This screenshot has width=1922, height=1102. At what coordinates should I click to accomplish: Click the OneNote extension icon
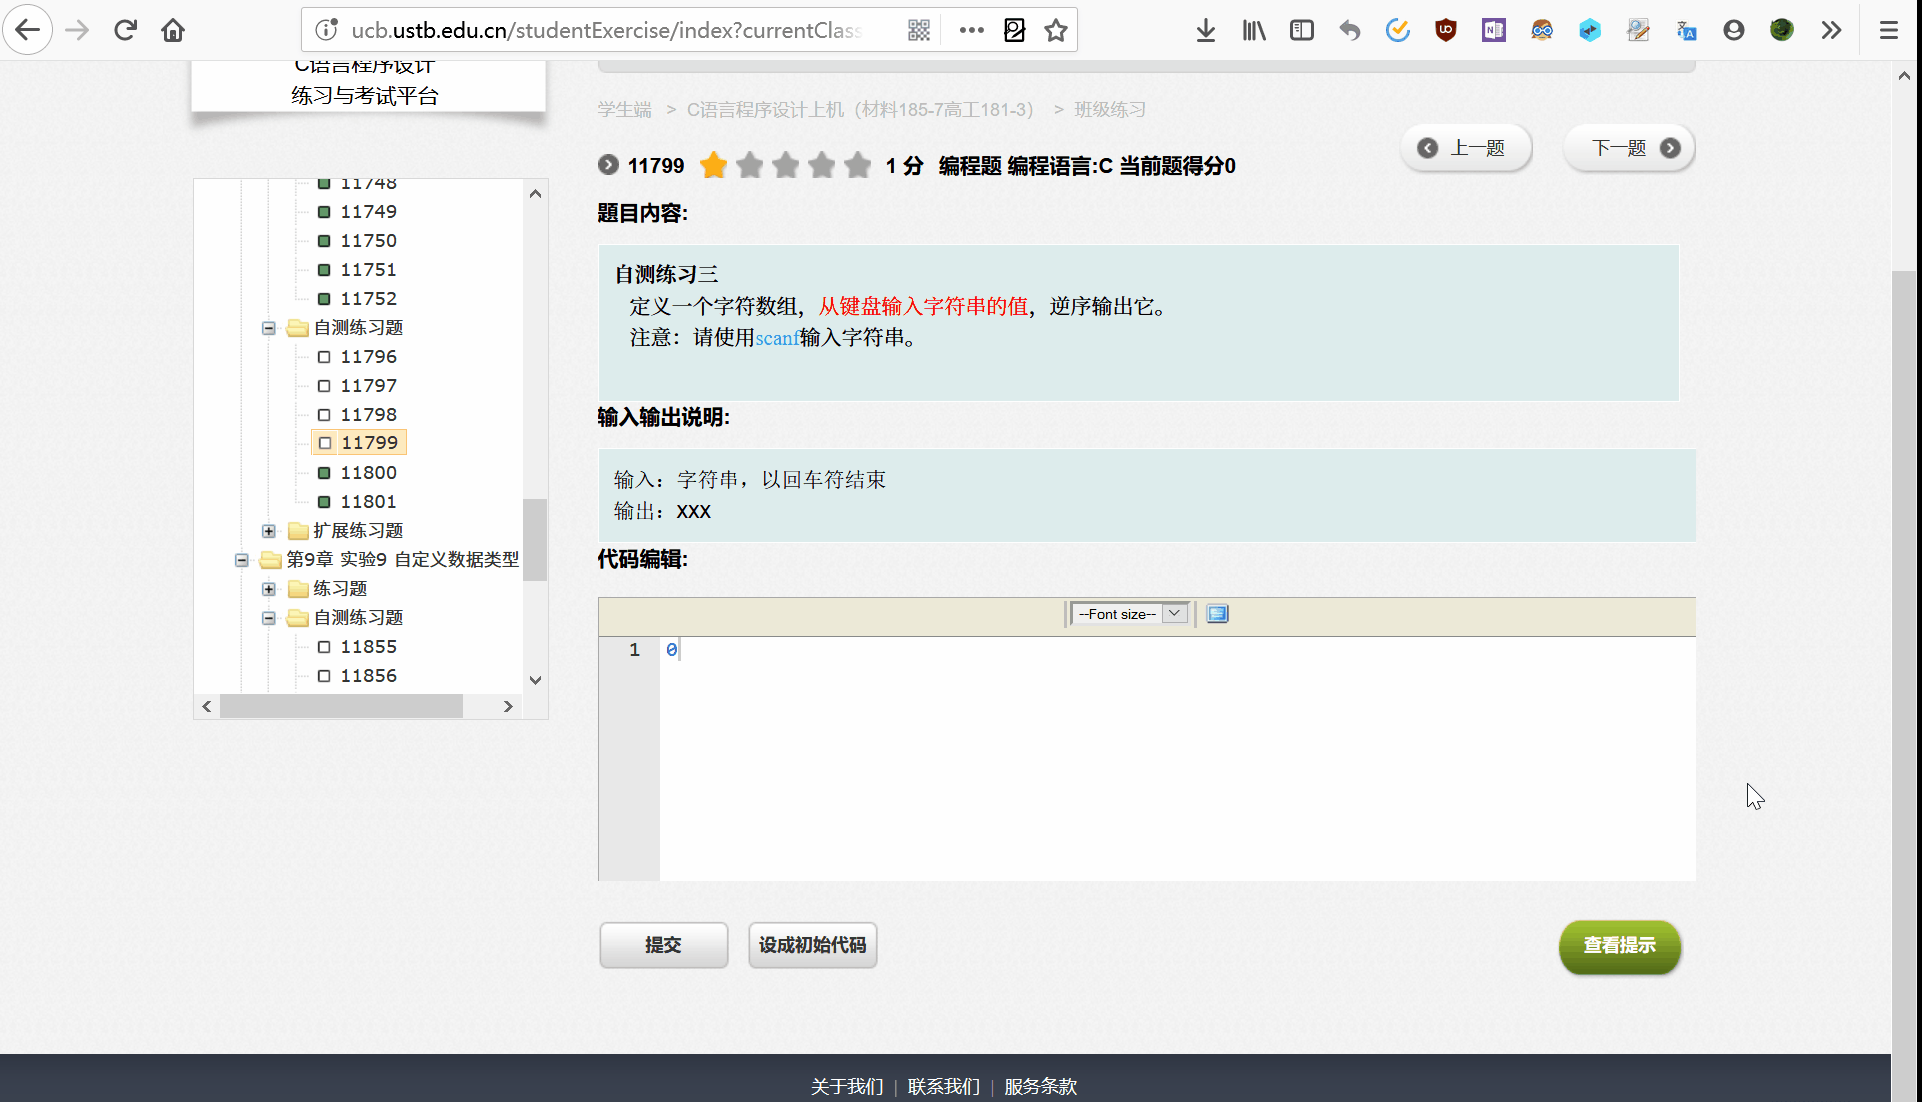click(x=1493, y=30)
